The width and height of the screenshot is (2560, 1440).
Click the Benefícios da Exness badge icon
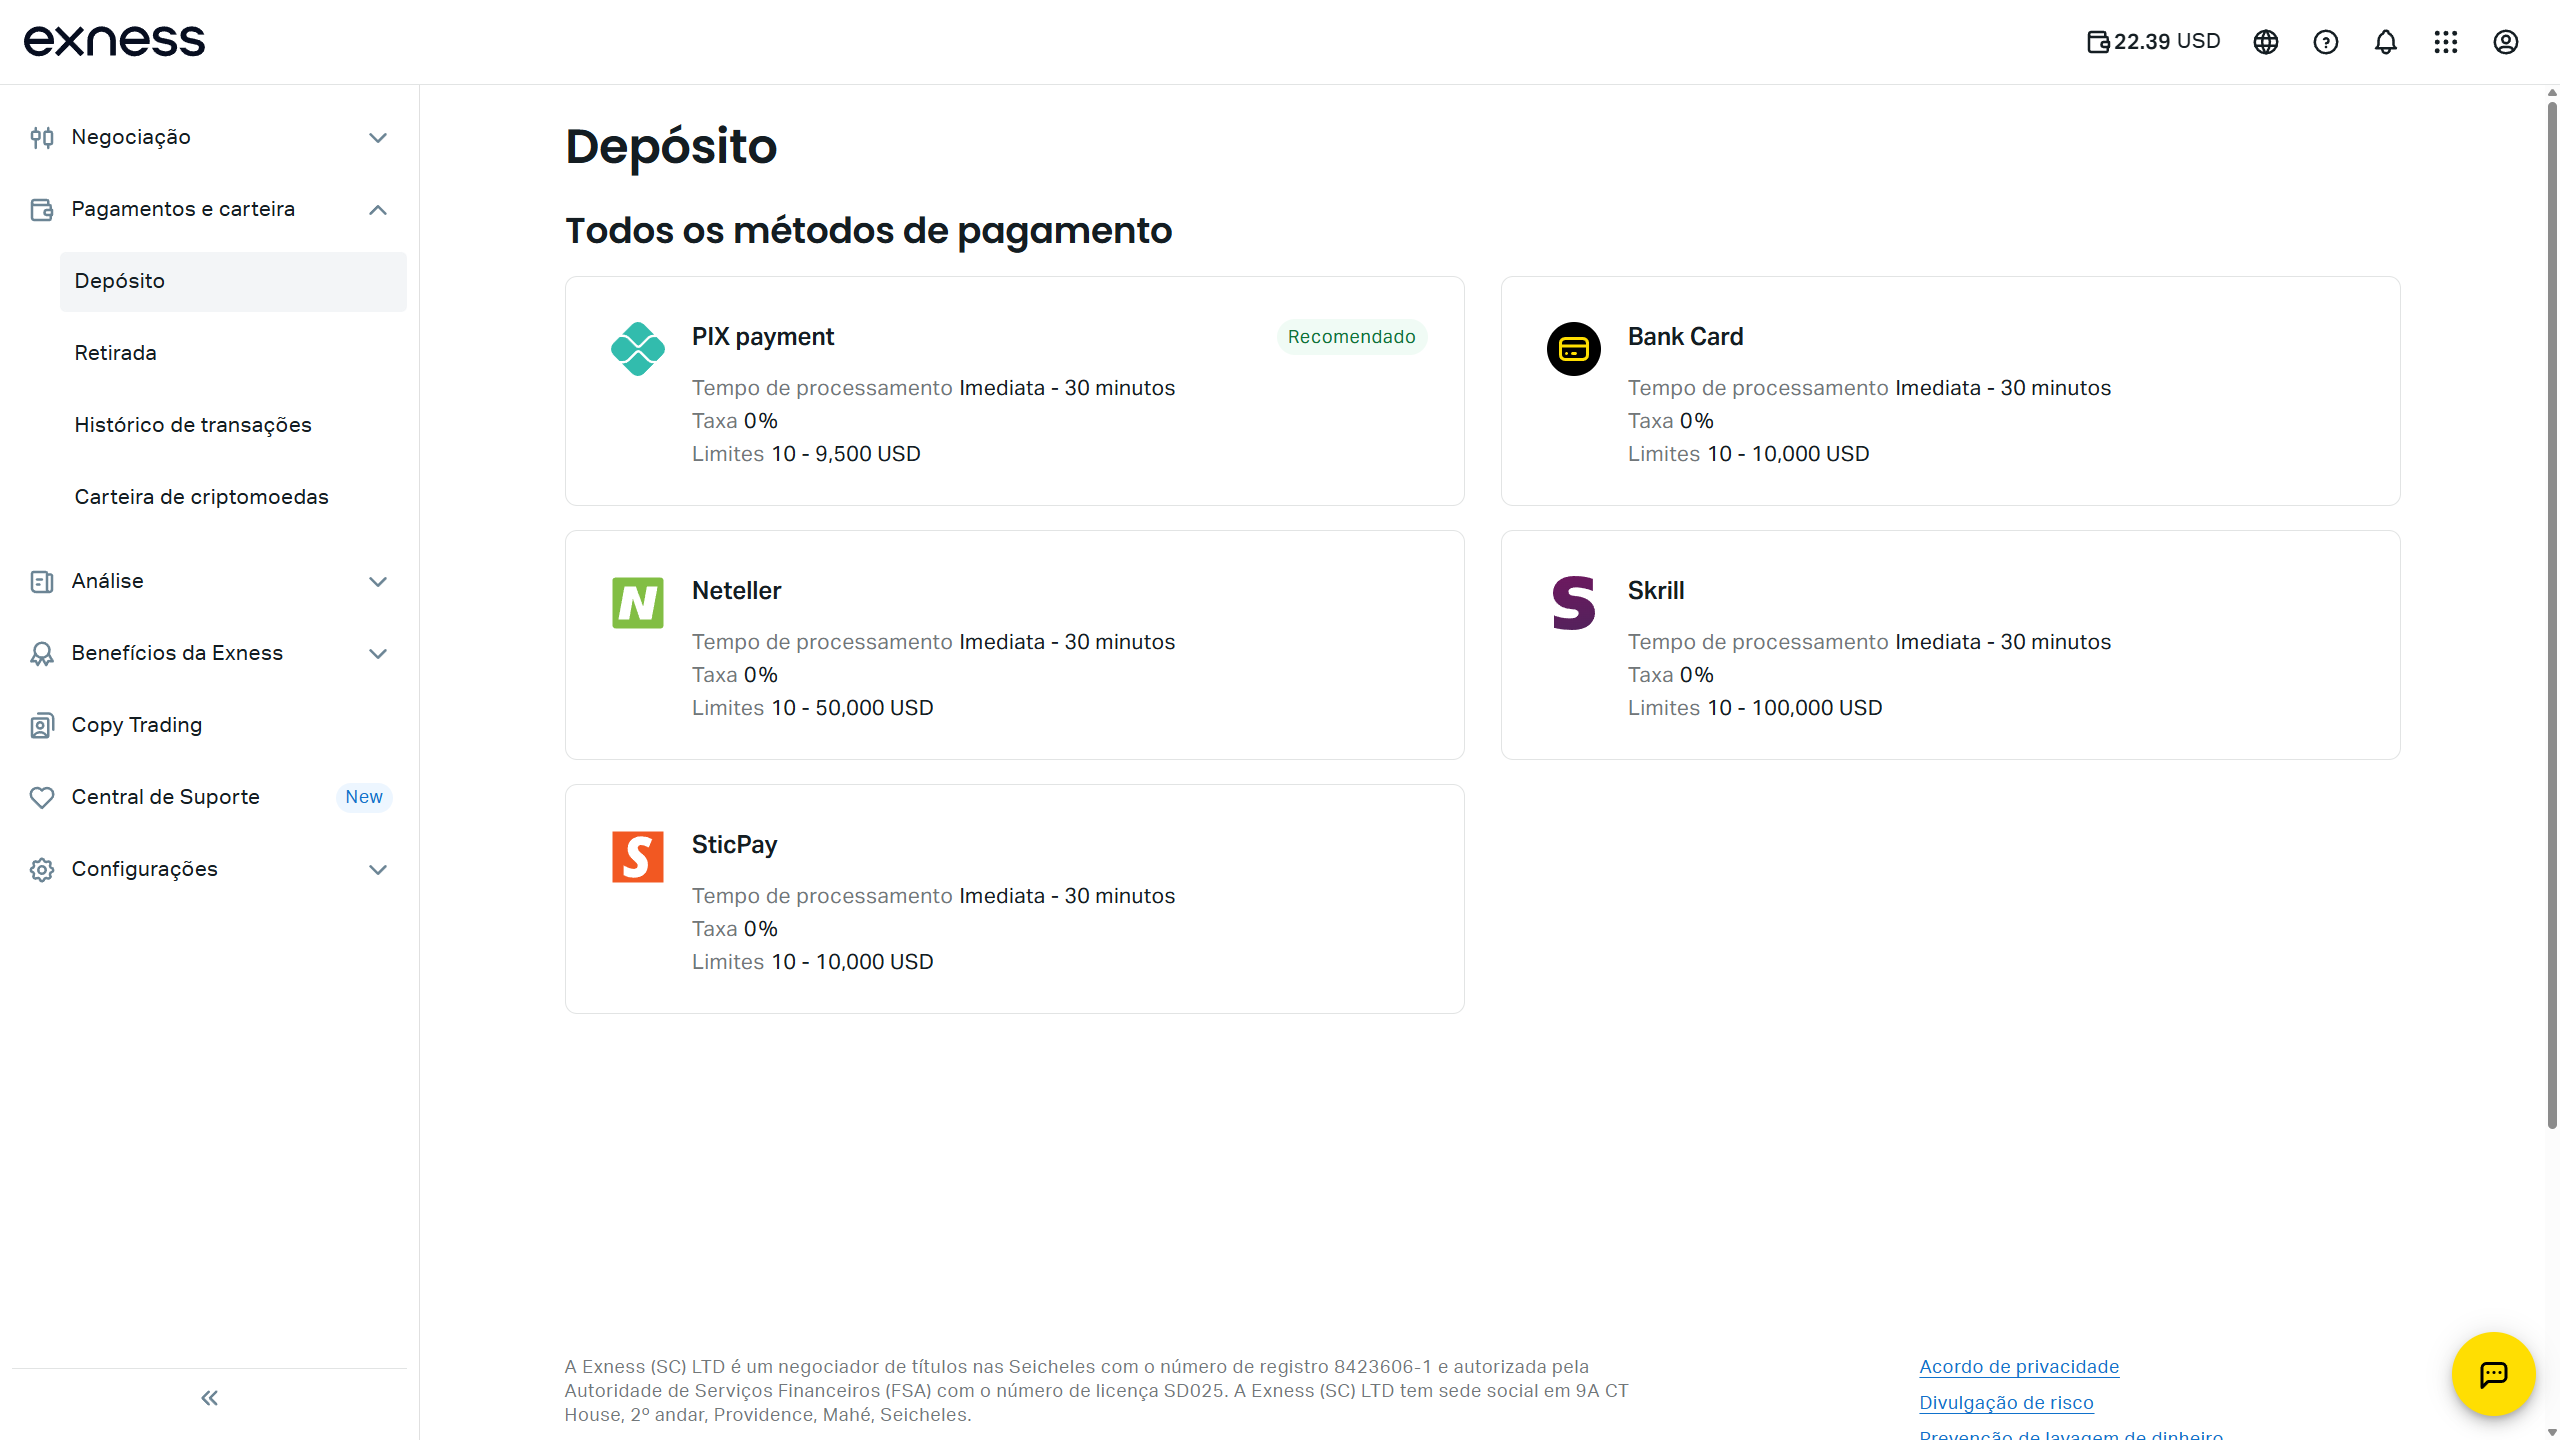click(x=42, y=654)
